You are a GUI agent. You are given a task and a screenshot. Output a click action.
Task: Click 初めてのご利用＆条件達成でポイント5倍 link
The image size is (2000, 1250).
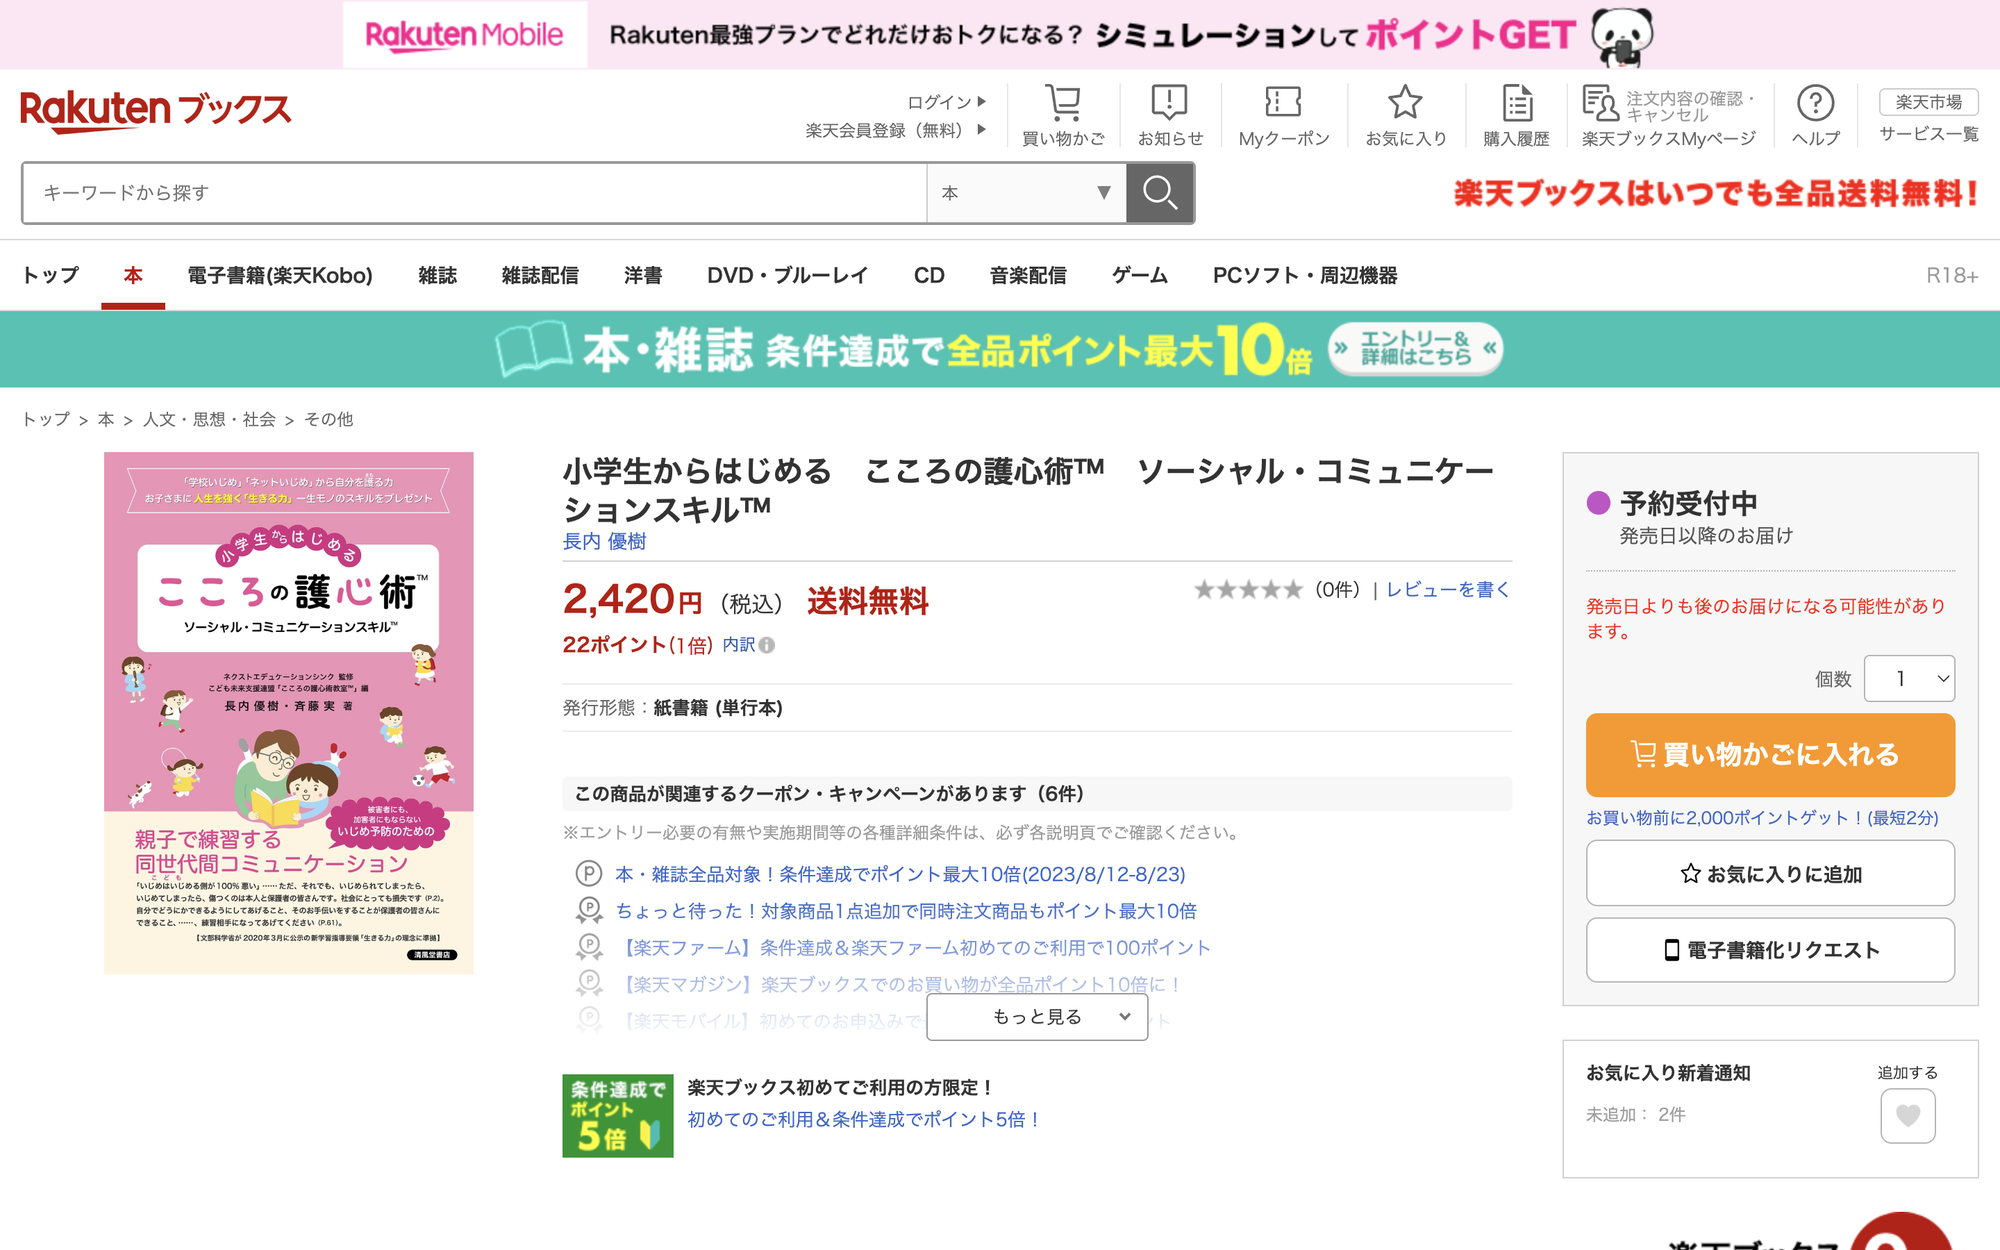pyautogui.click(x=864, y=1120)
